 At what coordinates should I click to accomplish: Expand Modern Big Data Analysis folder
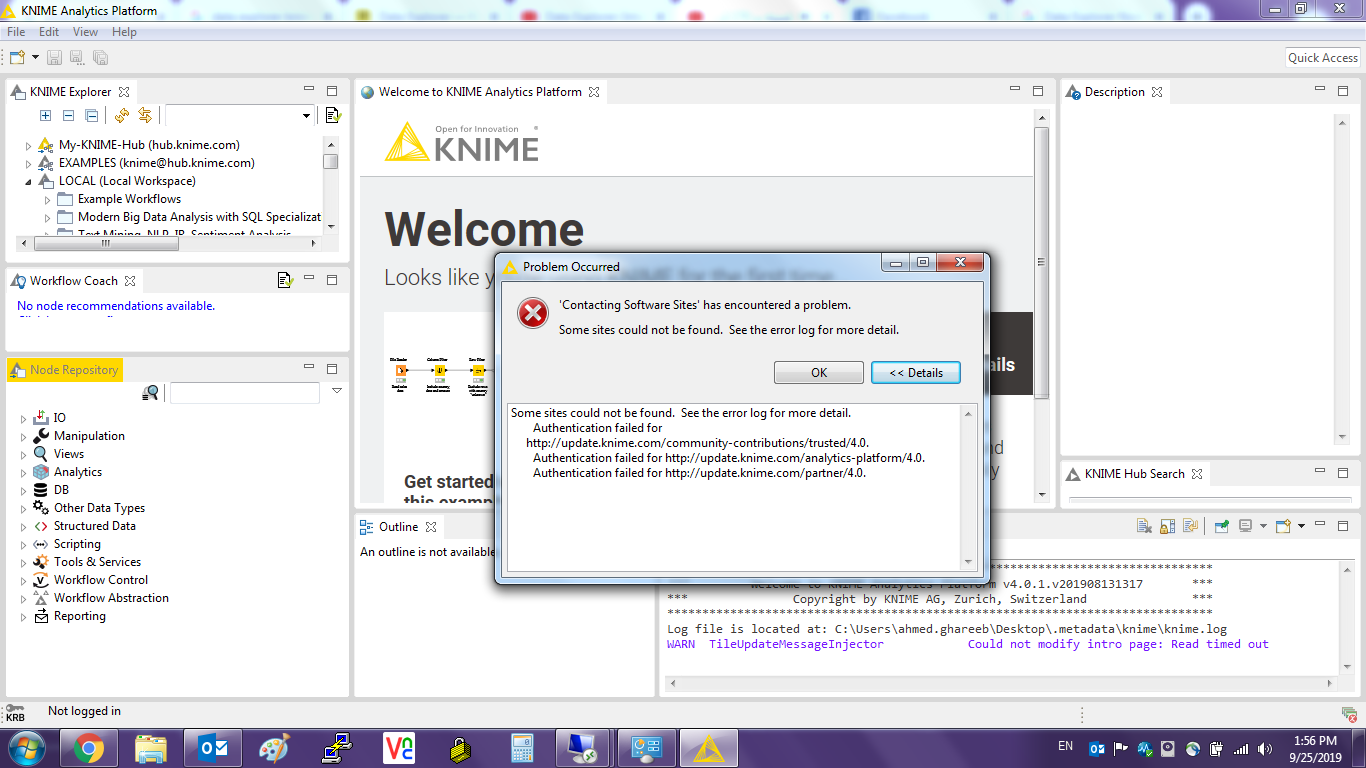[47, 217]
